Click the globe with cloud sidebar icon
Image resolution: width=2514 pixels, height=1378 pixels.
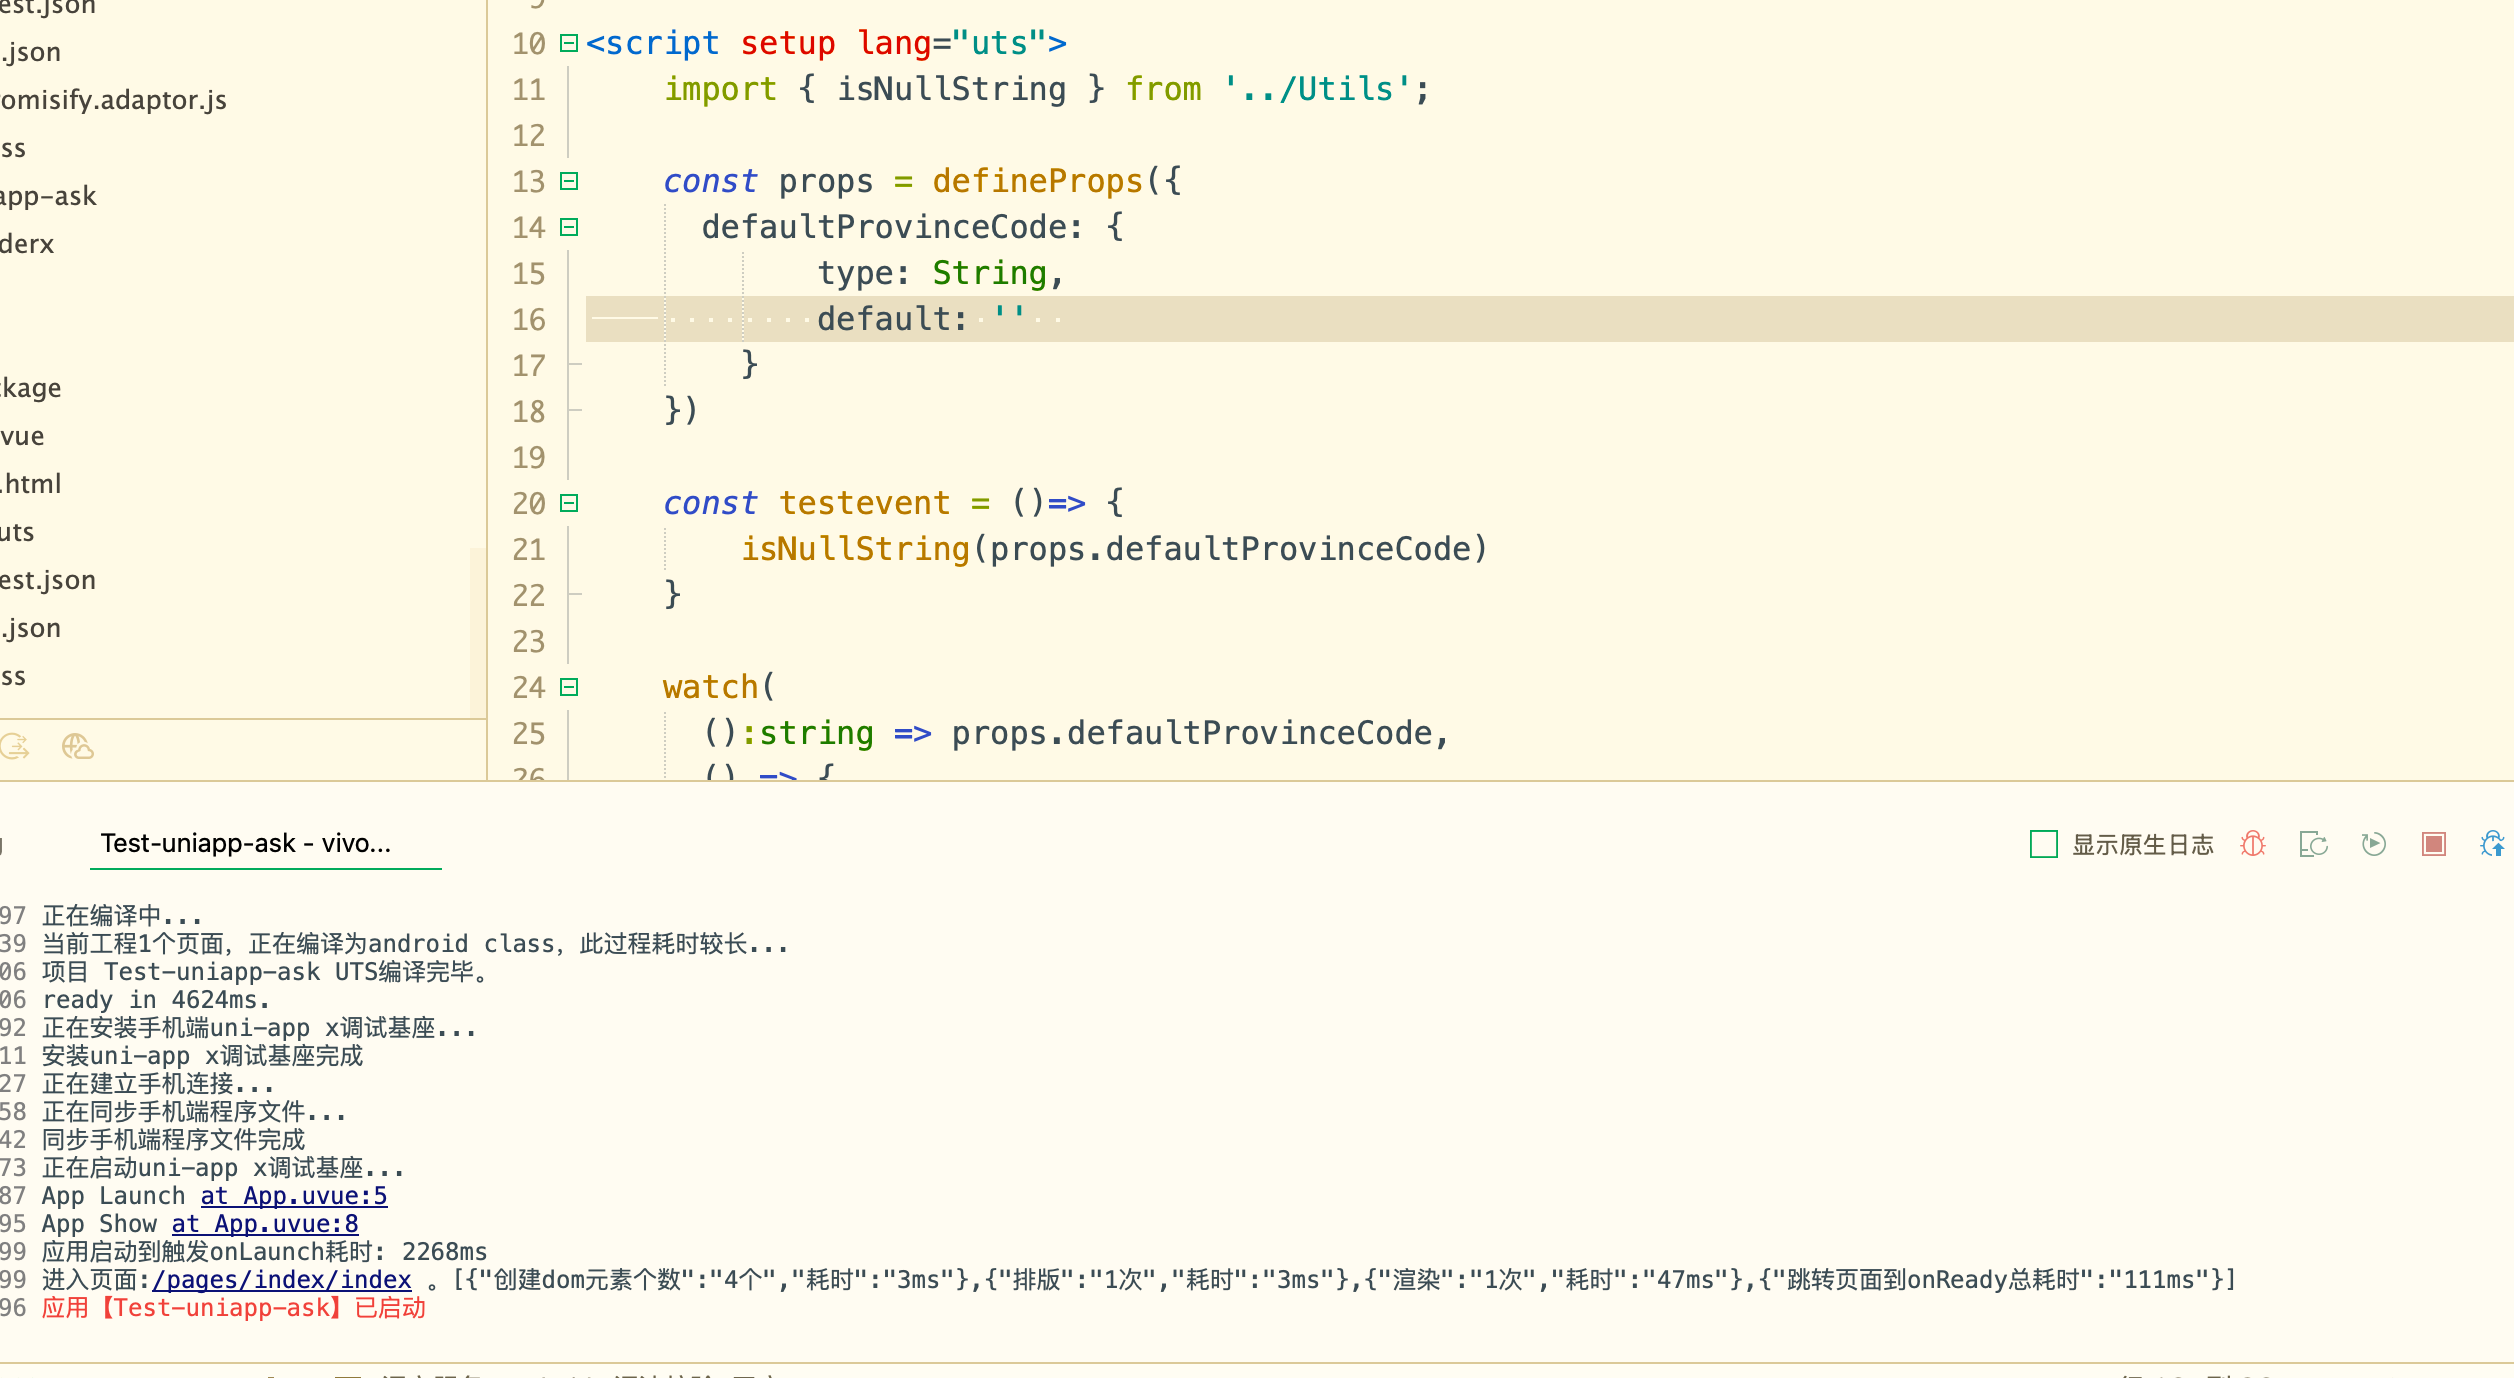pyautogui.click(x=77, y=746)
